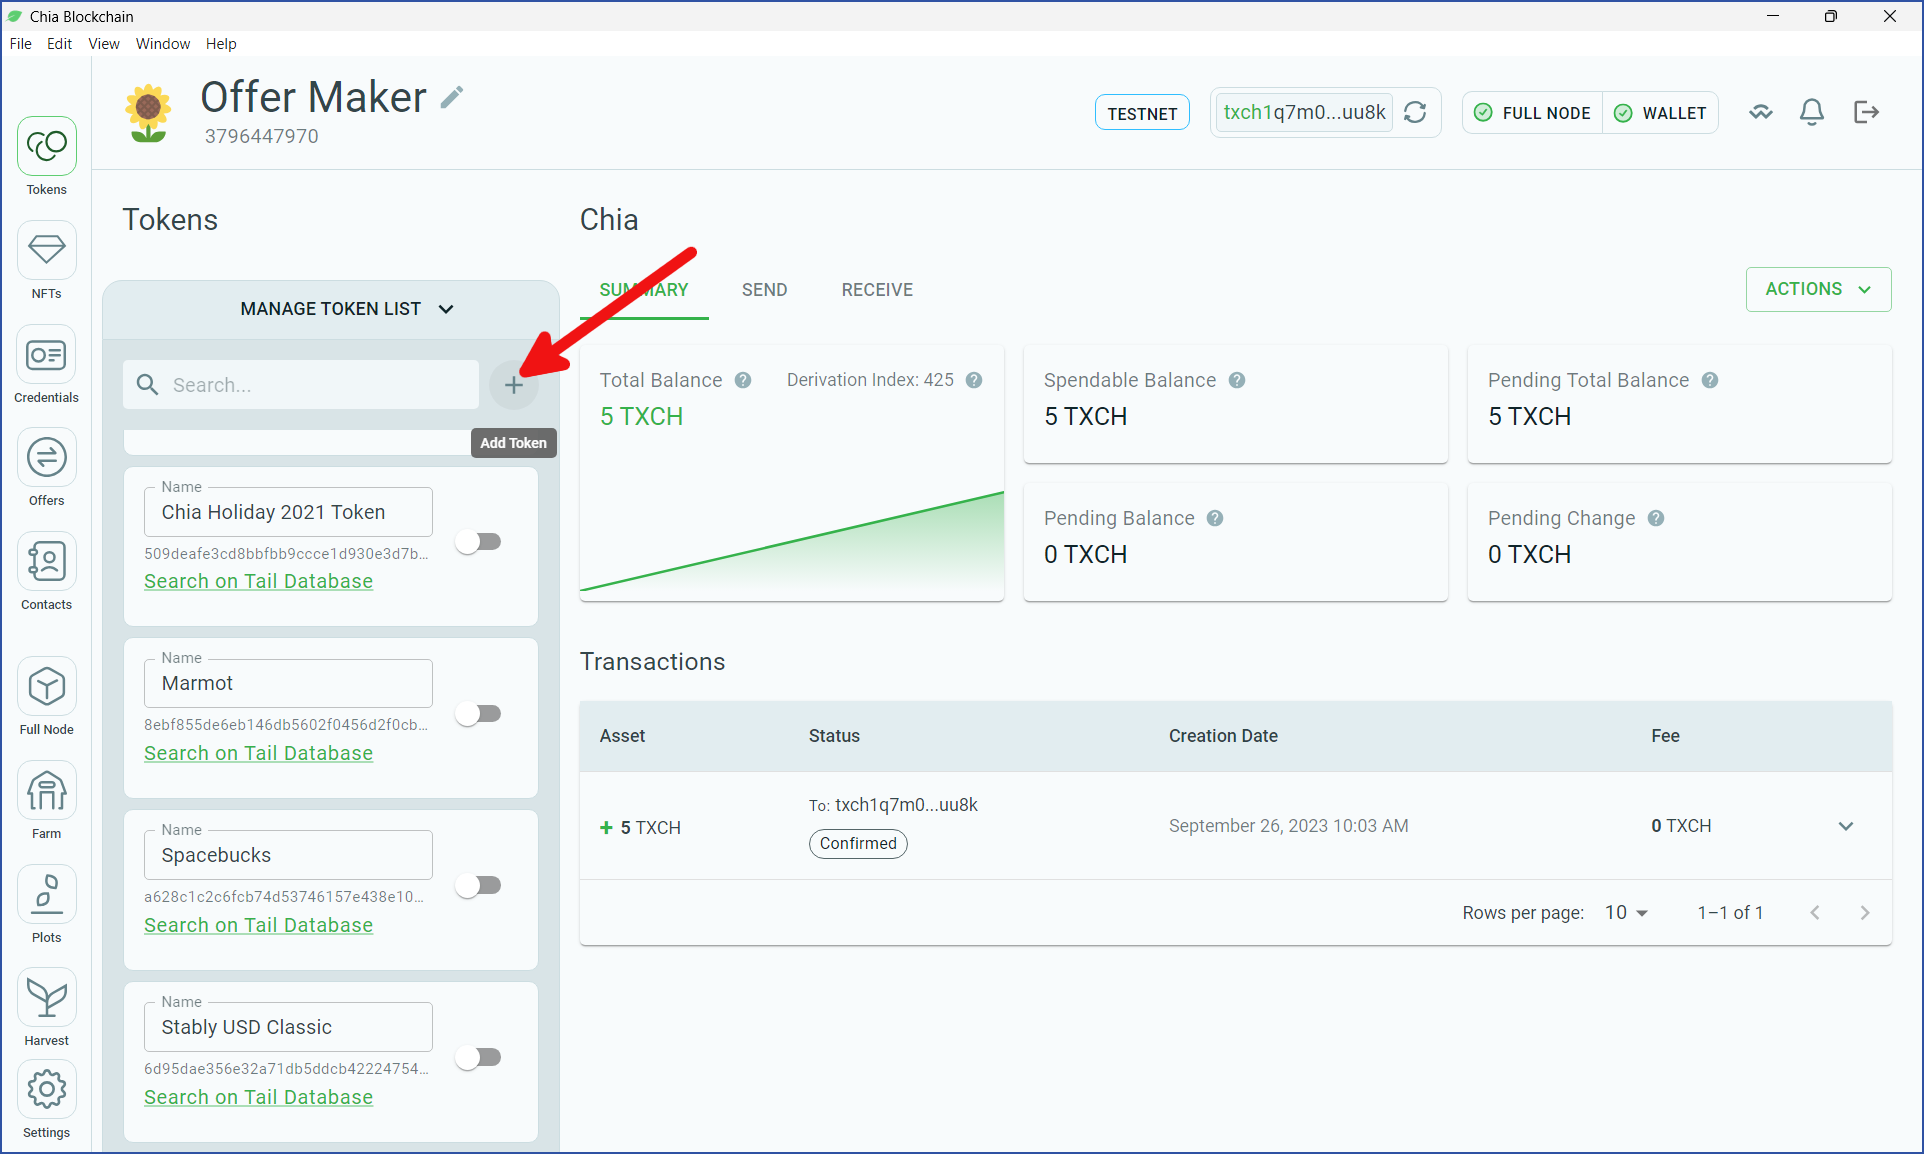Collapse the Manage Token List panel
This screenshot has width=1924, height=1154.
346,309
